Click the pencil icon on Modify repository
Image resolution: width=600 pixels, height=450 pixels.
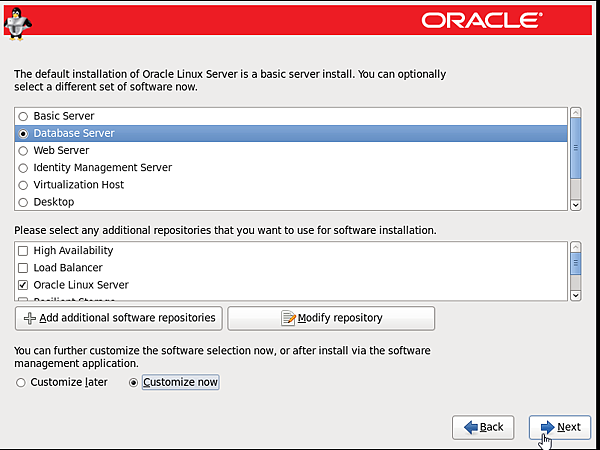coord(289,318)
